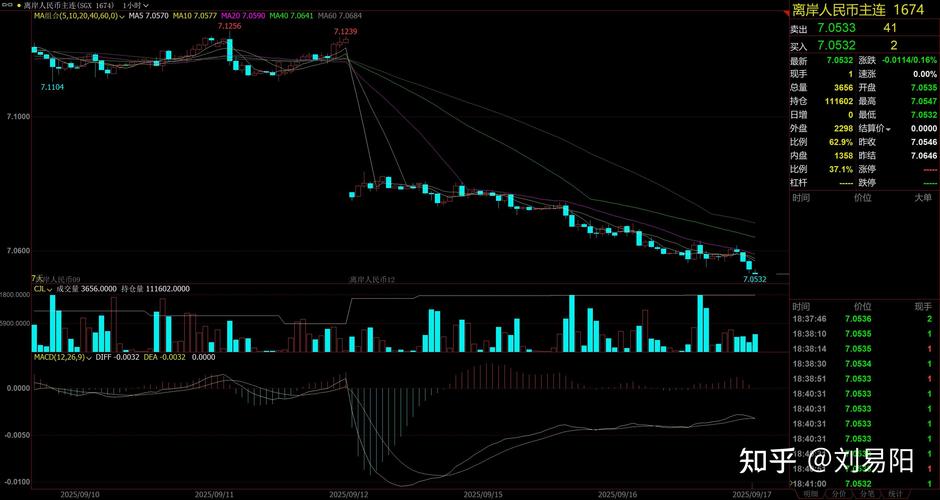Image resolution: width=940 pixels, height=500 pixels.
Task: Click the 大单 column header
Action: point(922,198)
